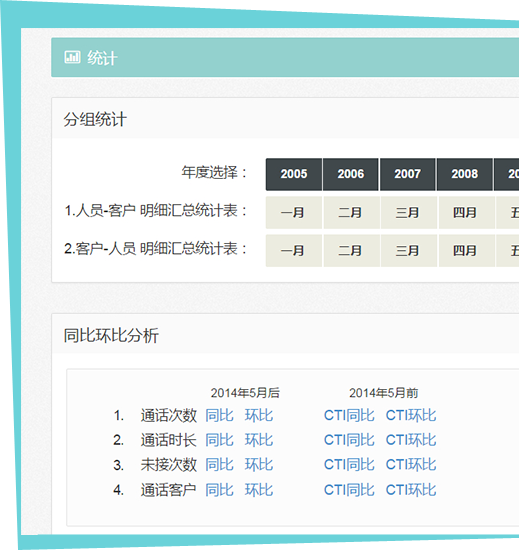Click the 年度选择 label
This screenshot has height=550, width=519.
[215, 173]
